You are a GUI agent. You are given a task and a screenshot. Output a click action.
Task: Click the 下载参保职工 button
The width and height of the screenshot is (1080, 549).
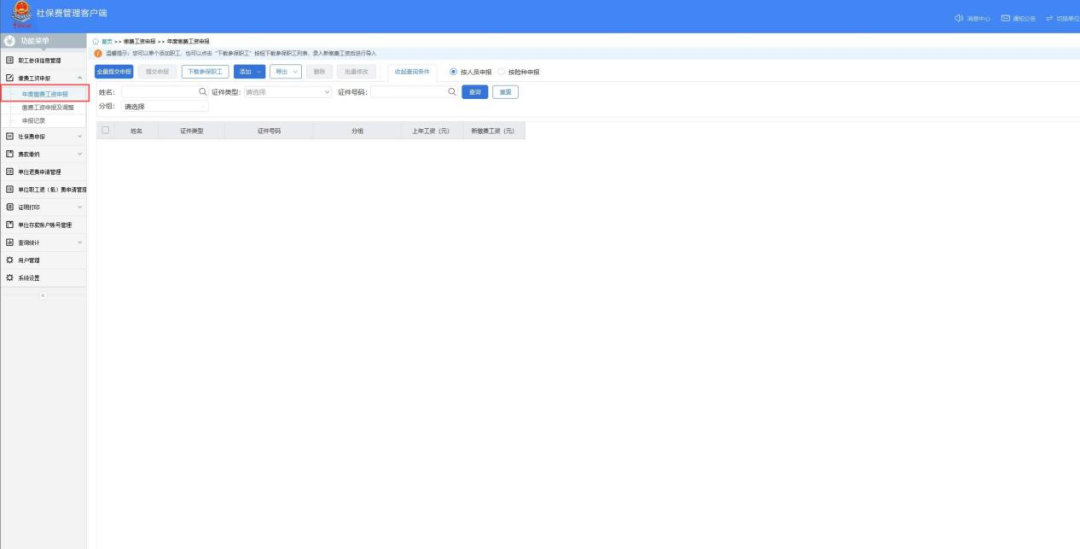click(x=205, y=72)
